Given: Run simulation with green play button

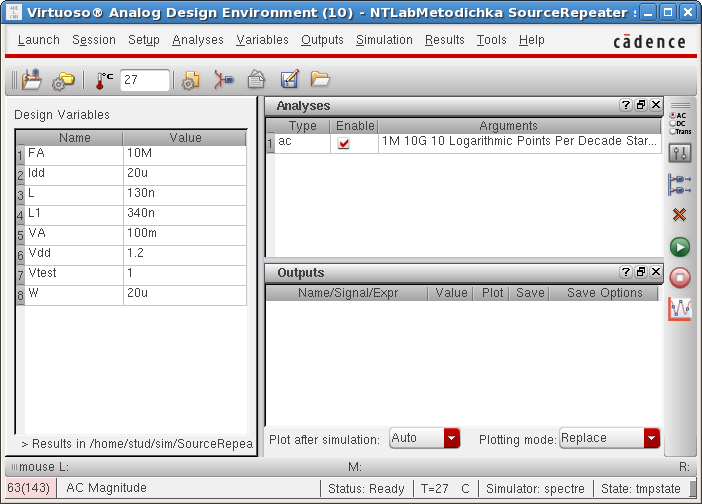Looking at the screenshot, I should pyautogui.click(x=680, y=247).
